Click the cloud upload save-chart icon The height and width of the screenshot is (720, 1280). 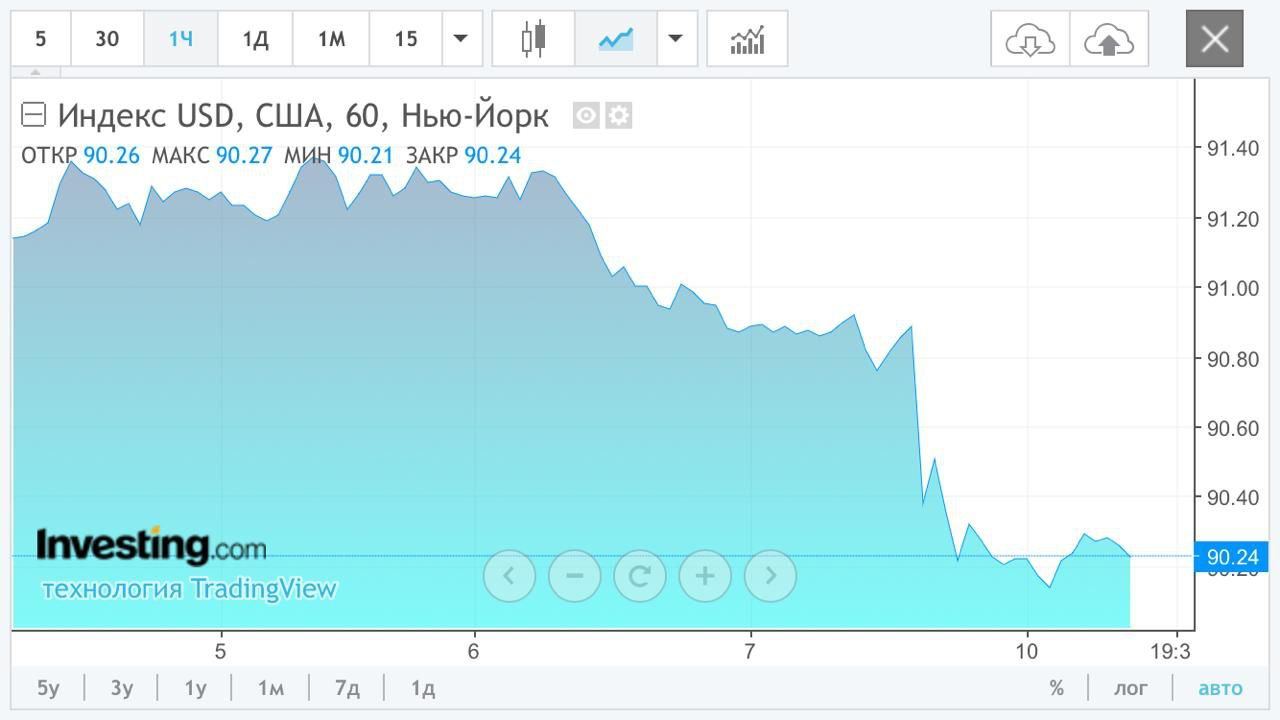[x=1108, y=39]
